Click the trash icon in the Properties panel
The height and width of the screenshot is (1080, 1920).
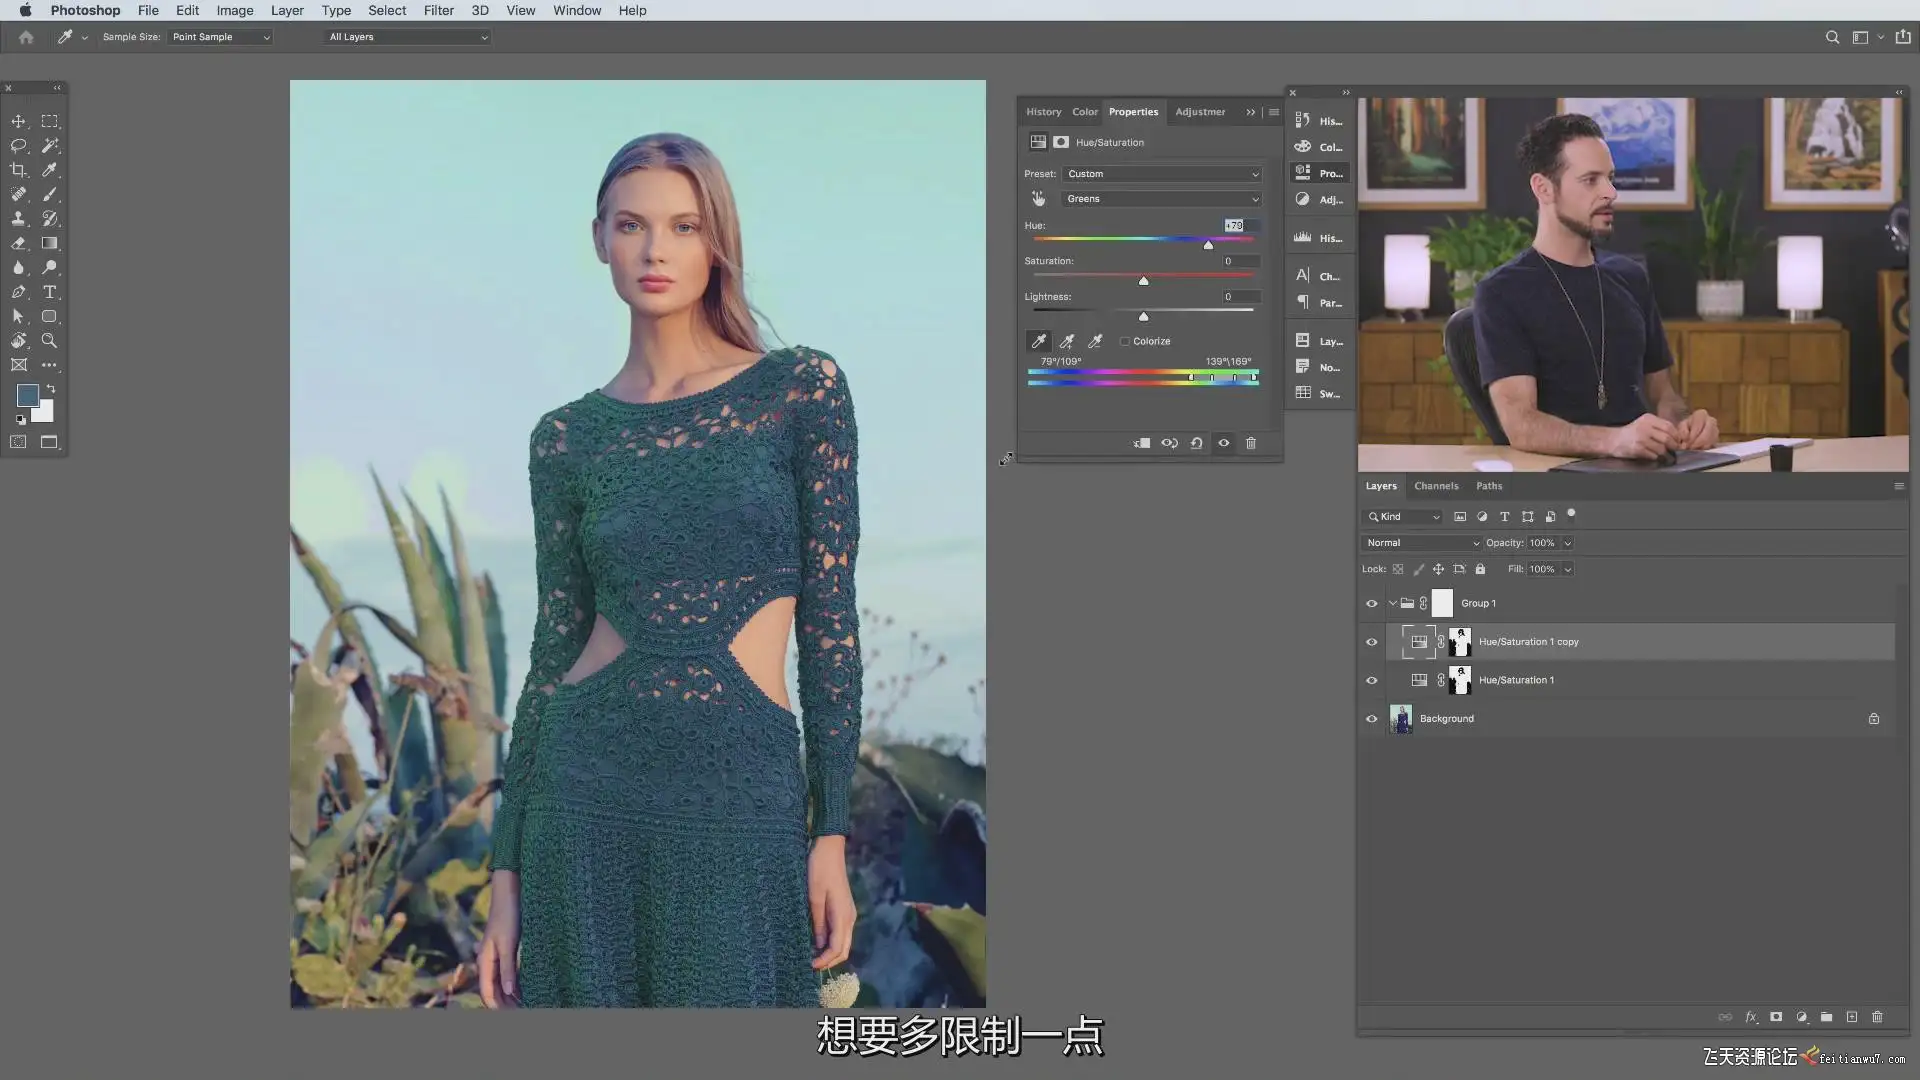tap(1250, 443)
